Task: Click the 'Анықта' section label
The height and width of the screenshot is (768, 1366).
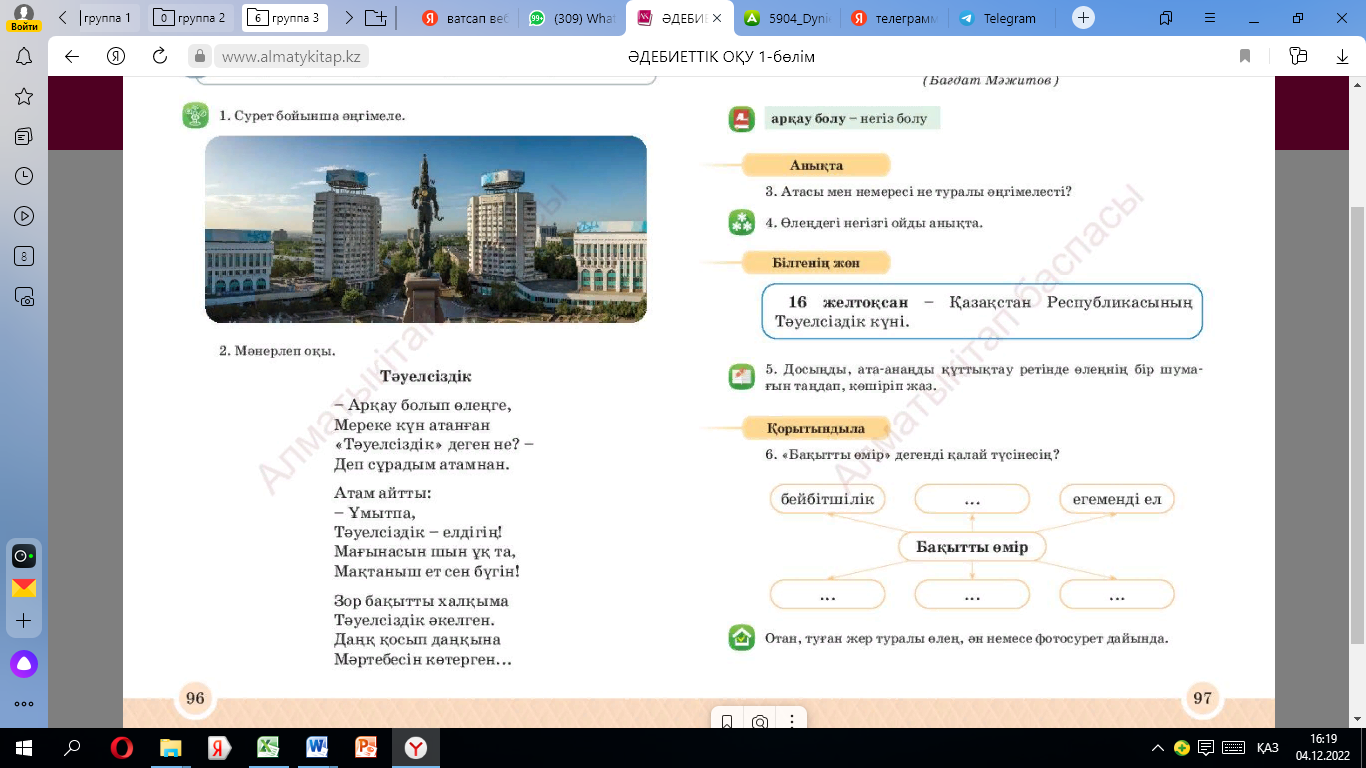Action: click(816, 165)
